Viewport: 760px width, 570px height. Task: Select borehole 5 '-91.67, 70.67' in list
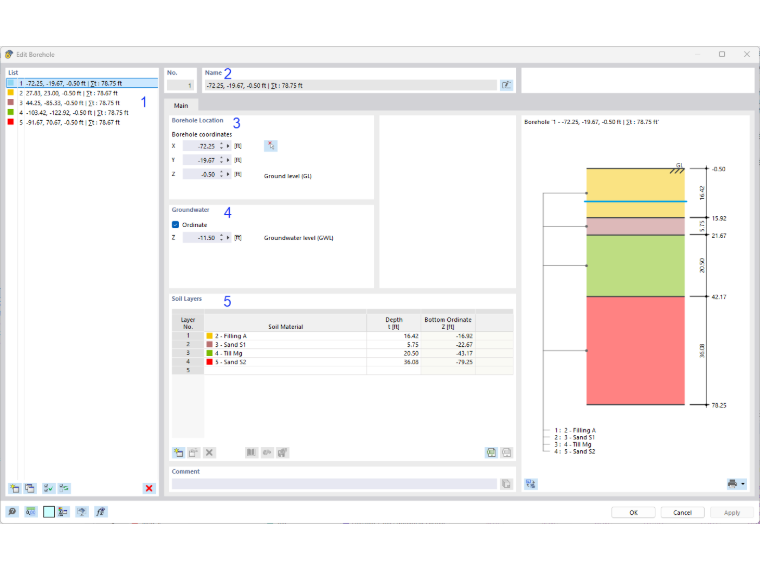[x=82, y=122]
